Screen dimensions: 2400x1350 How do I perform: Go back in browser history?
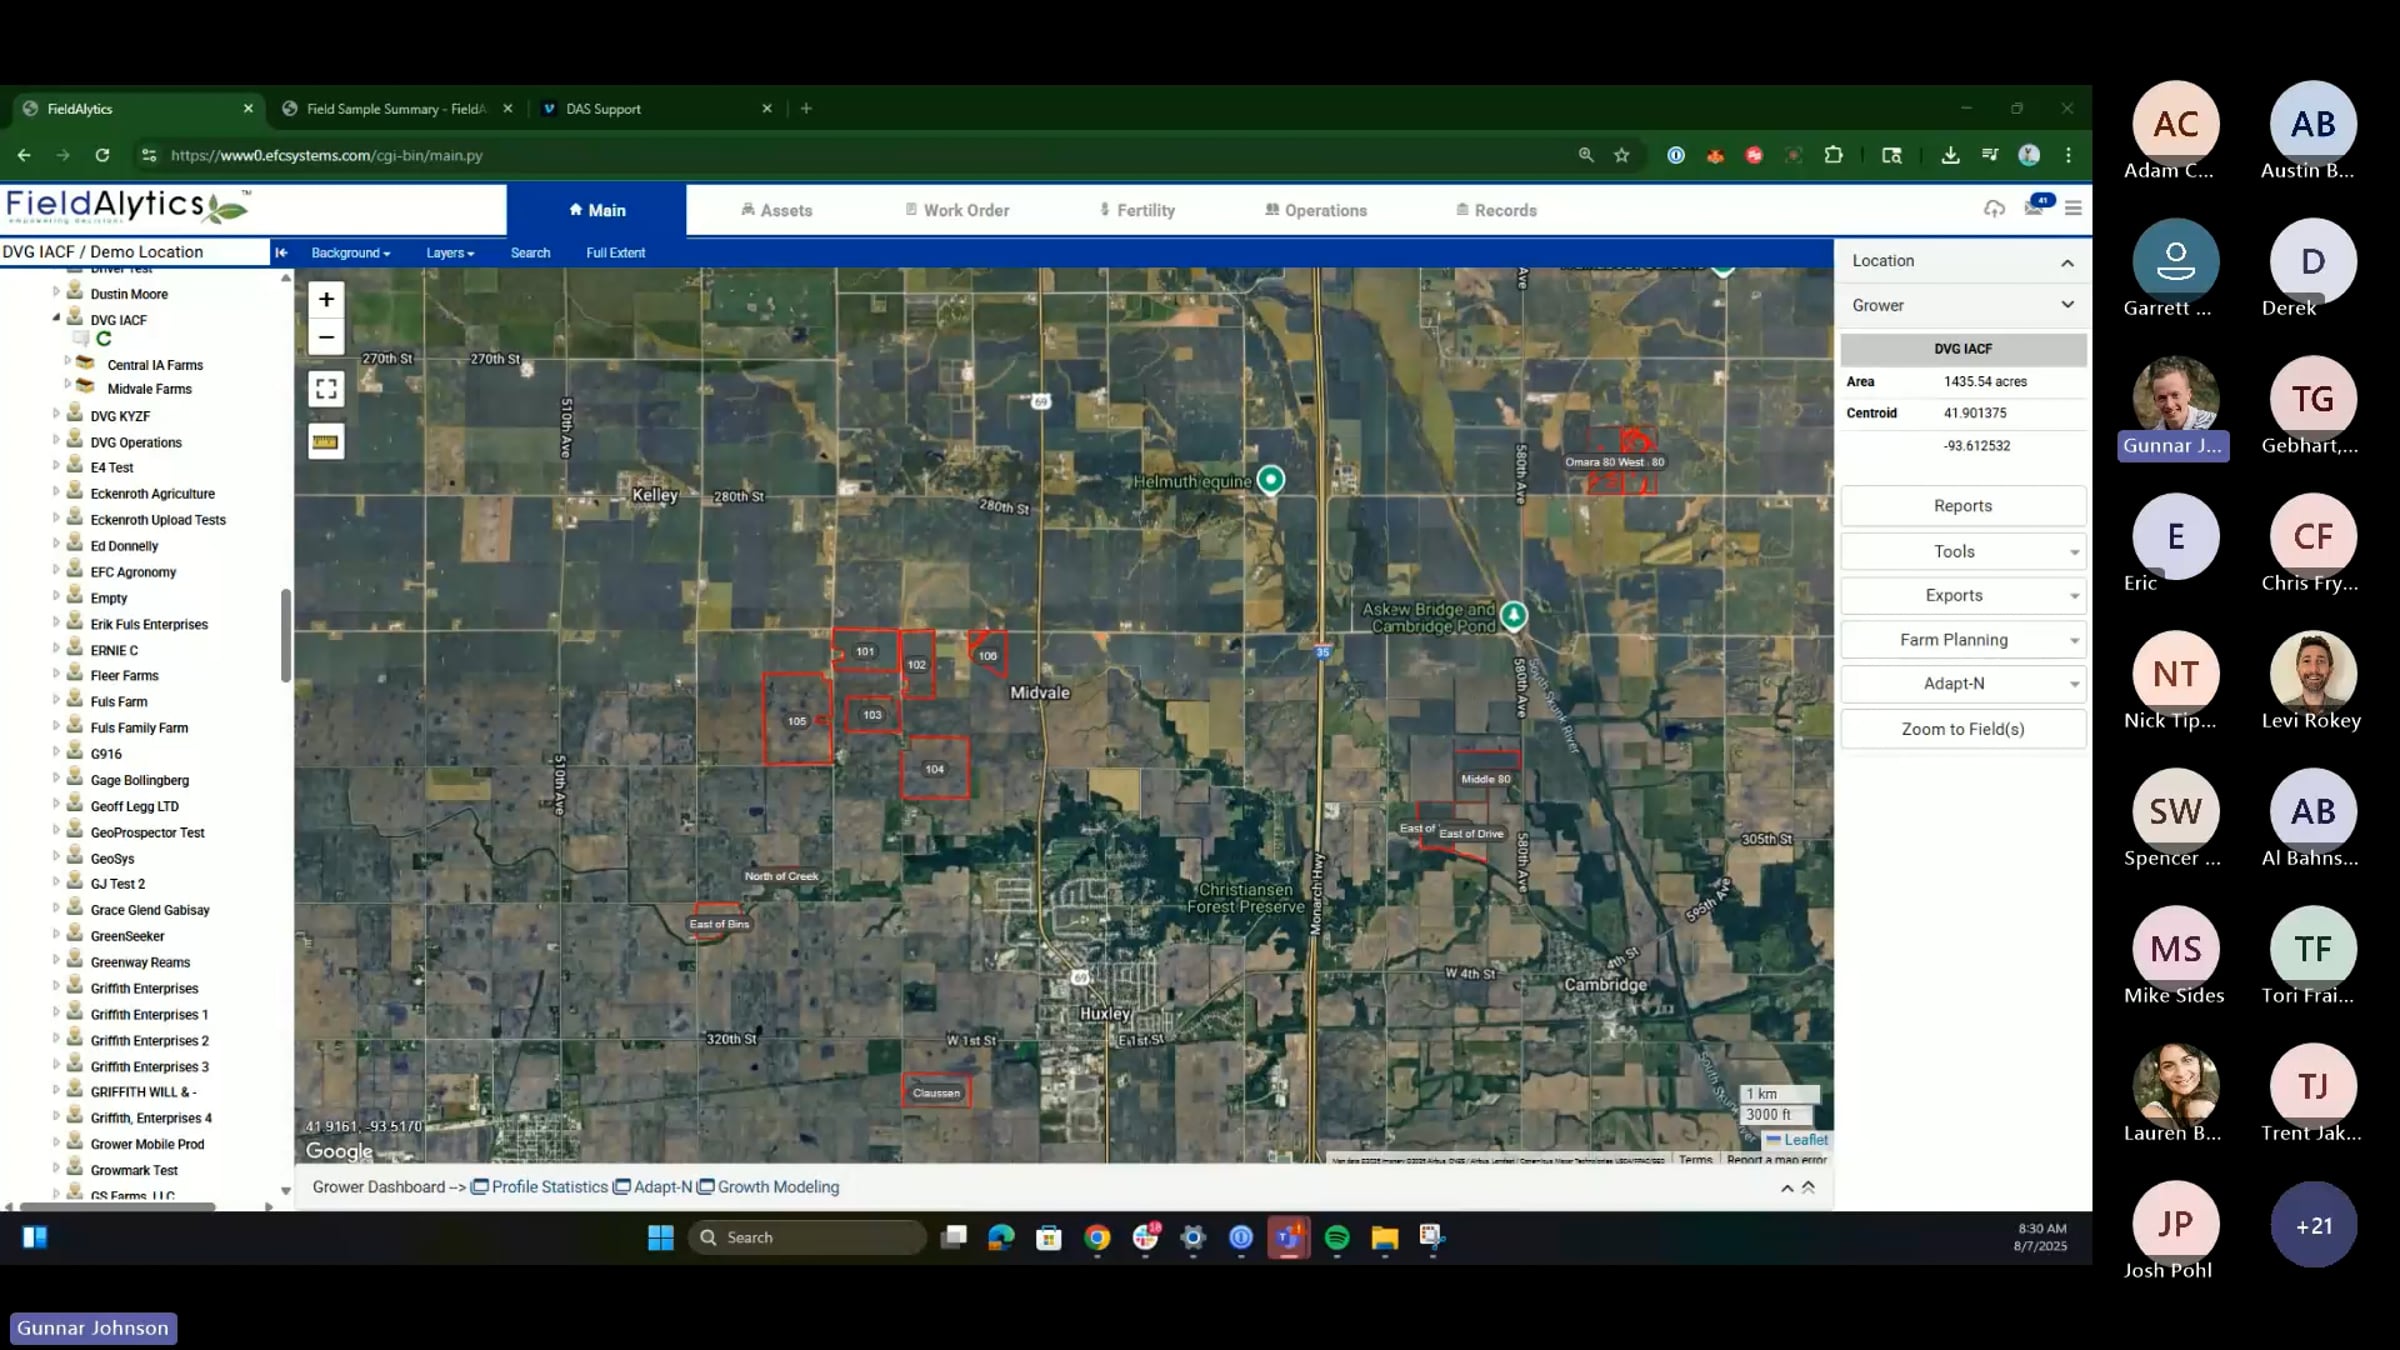click(24, 155)
